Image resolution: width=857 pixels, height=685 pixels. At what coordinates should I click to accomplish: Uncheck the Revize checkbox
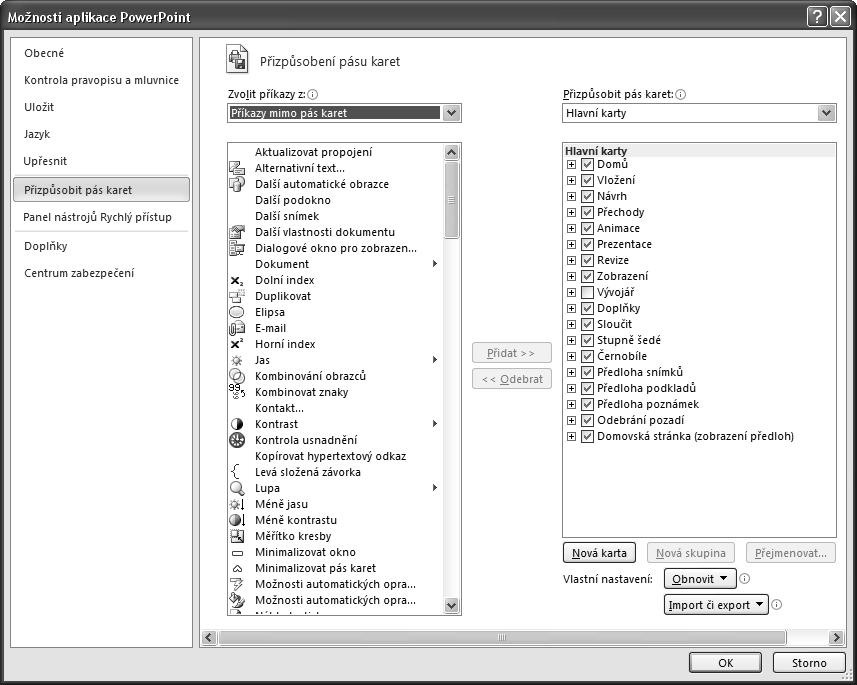point(588,260)
